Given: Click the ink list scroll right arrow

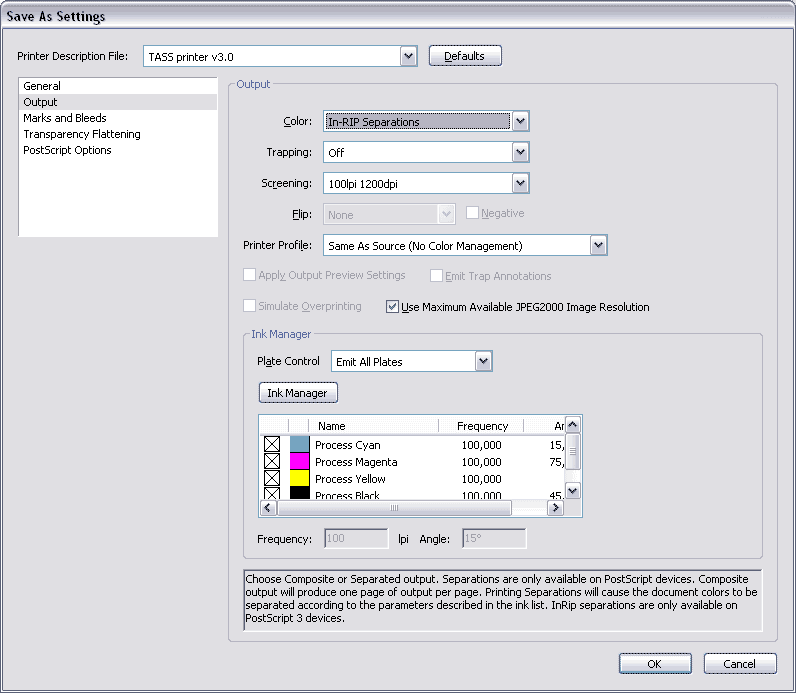Looking at the screenshot, I should (555, 507).
